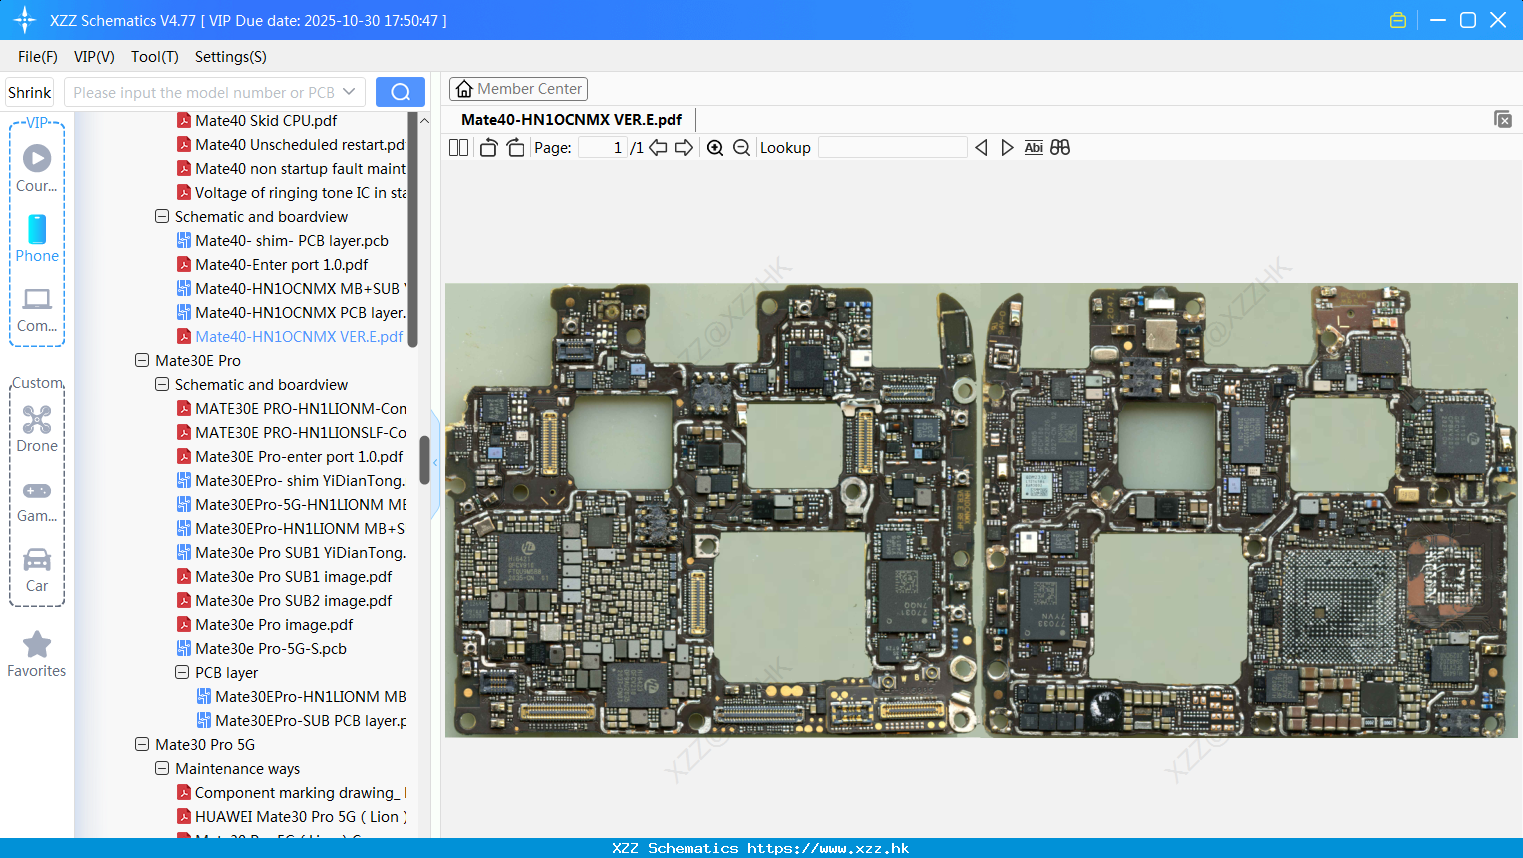Click the Lookup text field
Image resolution: width=1523 pixels, height=858 pixels.
(x=893, y=148)
